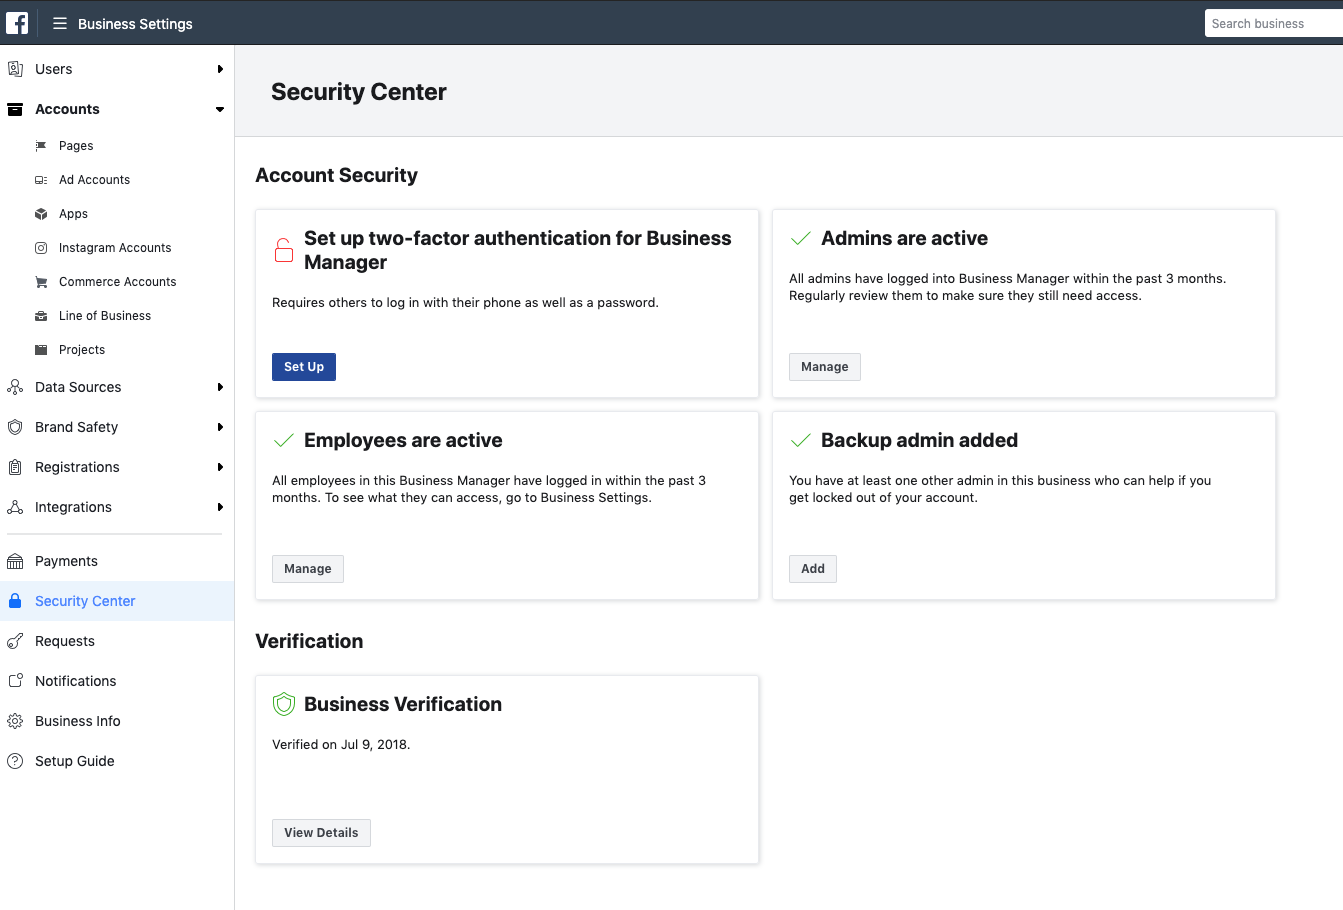Expand the Users section arrow
Screen dimensions: 1343x910
tap(220, 69)
